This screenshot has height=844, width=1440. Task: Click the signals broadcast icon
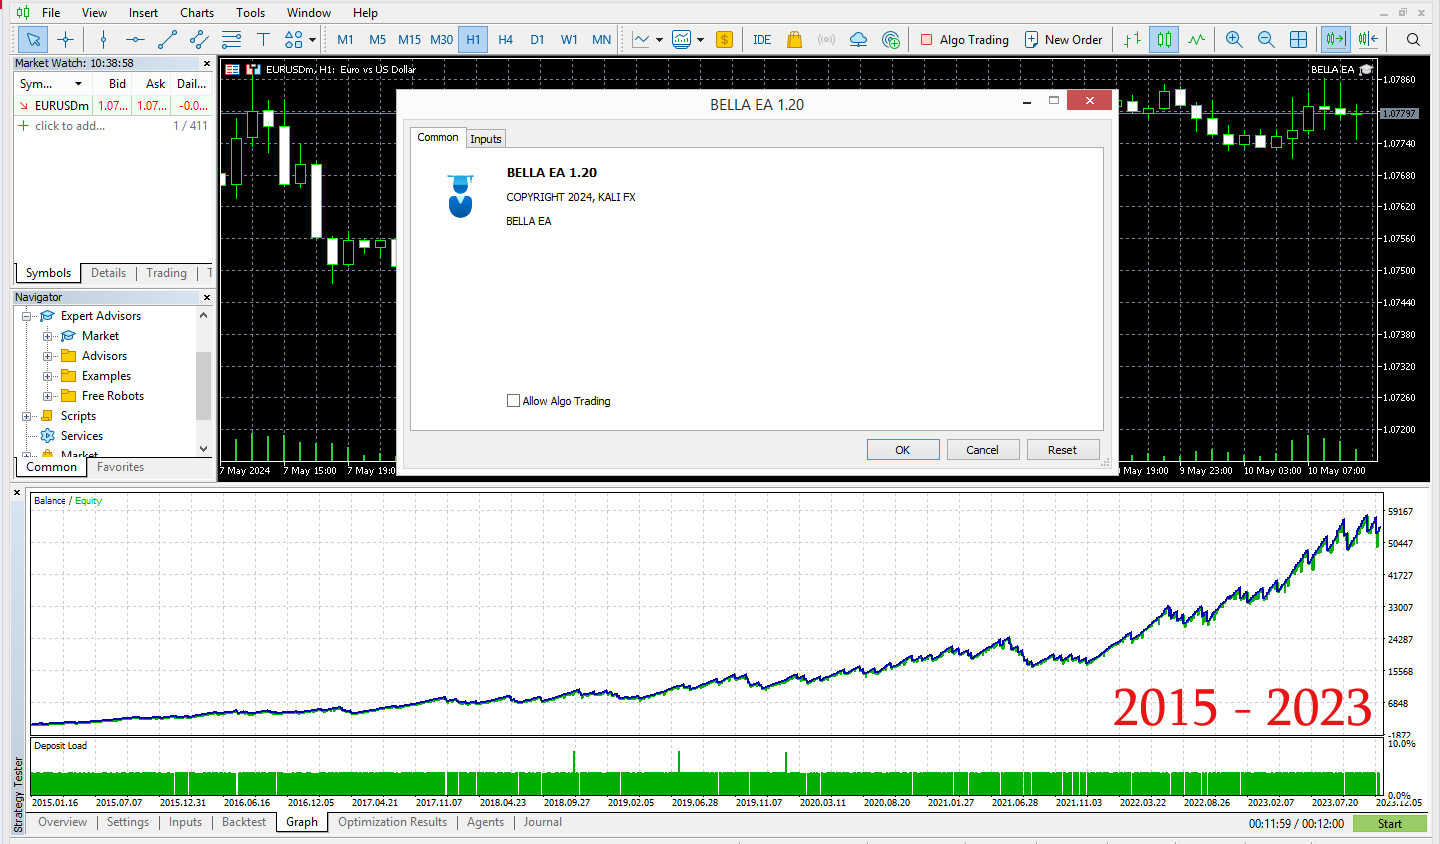click(x=826, y=40)
